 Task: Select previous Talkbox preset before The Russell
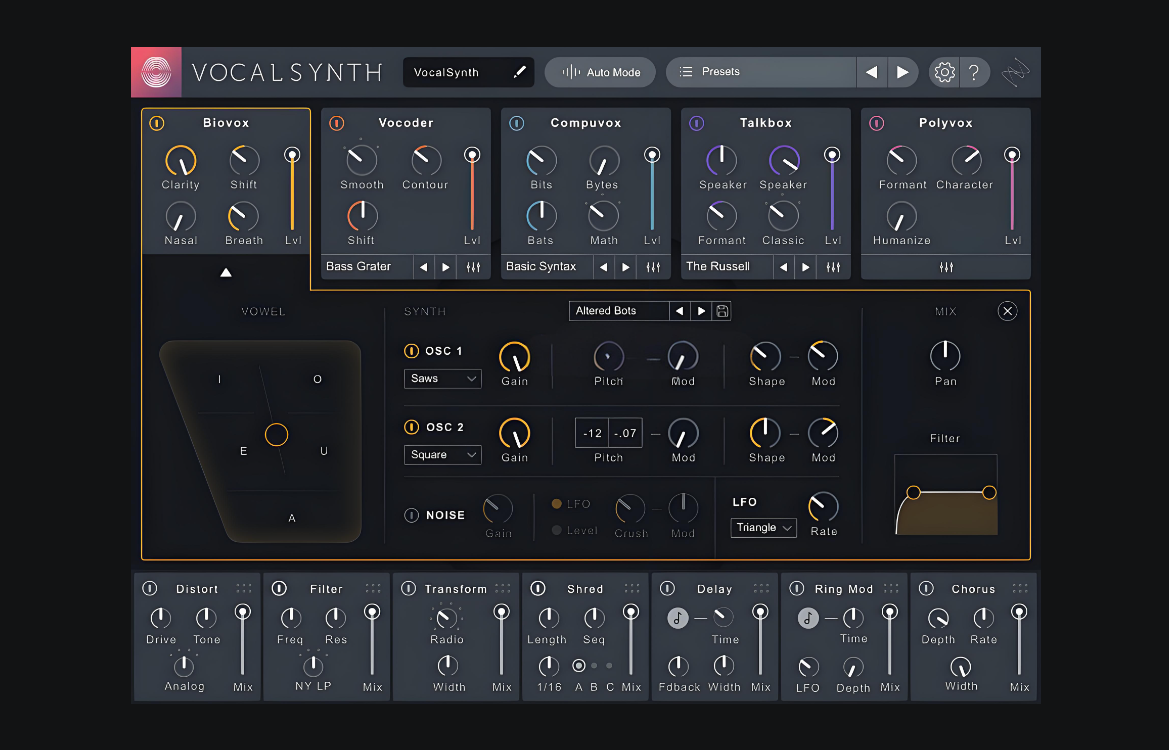pos(784,267)
